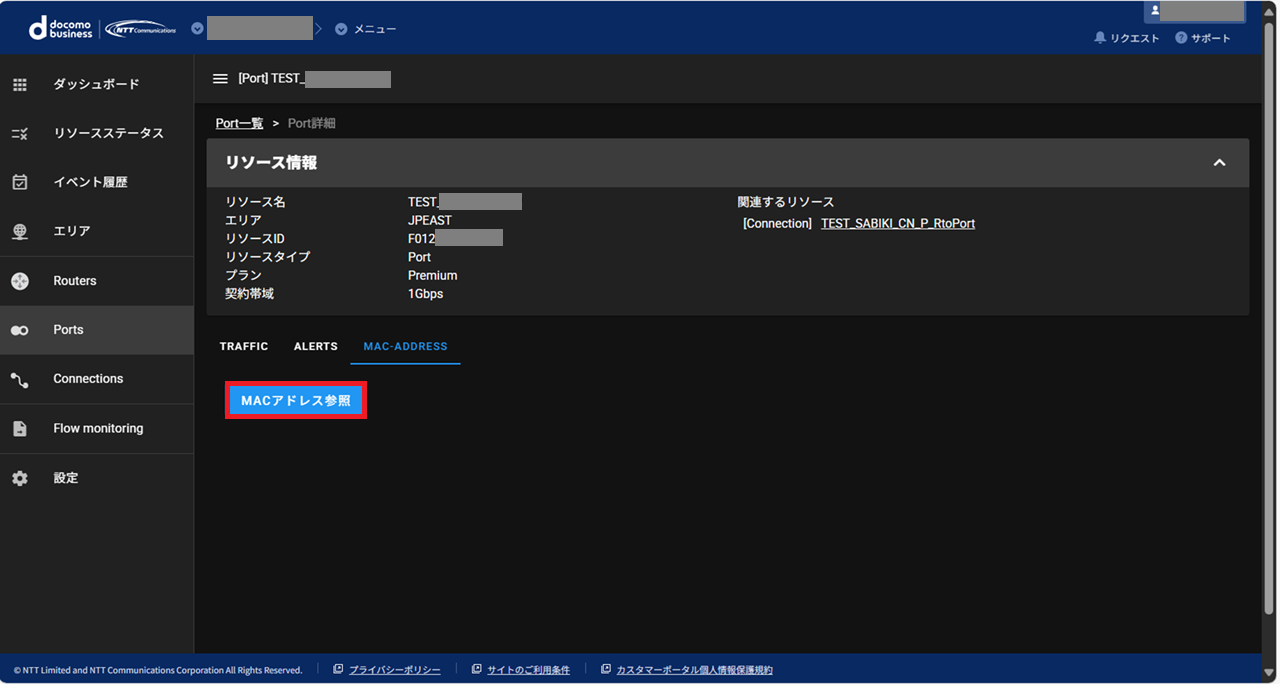Toggle the hamburger menu beside [Port] title
The image size is (1280, 684).
tap(220, 79)
